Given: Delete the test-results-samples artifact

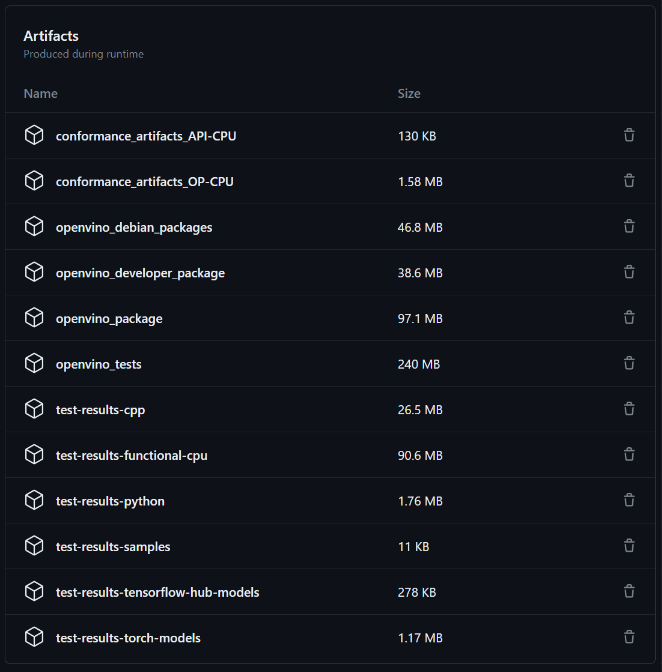Looking at the screenshot, I should (629, 546).
